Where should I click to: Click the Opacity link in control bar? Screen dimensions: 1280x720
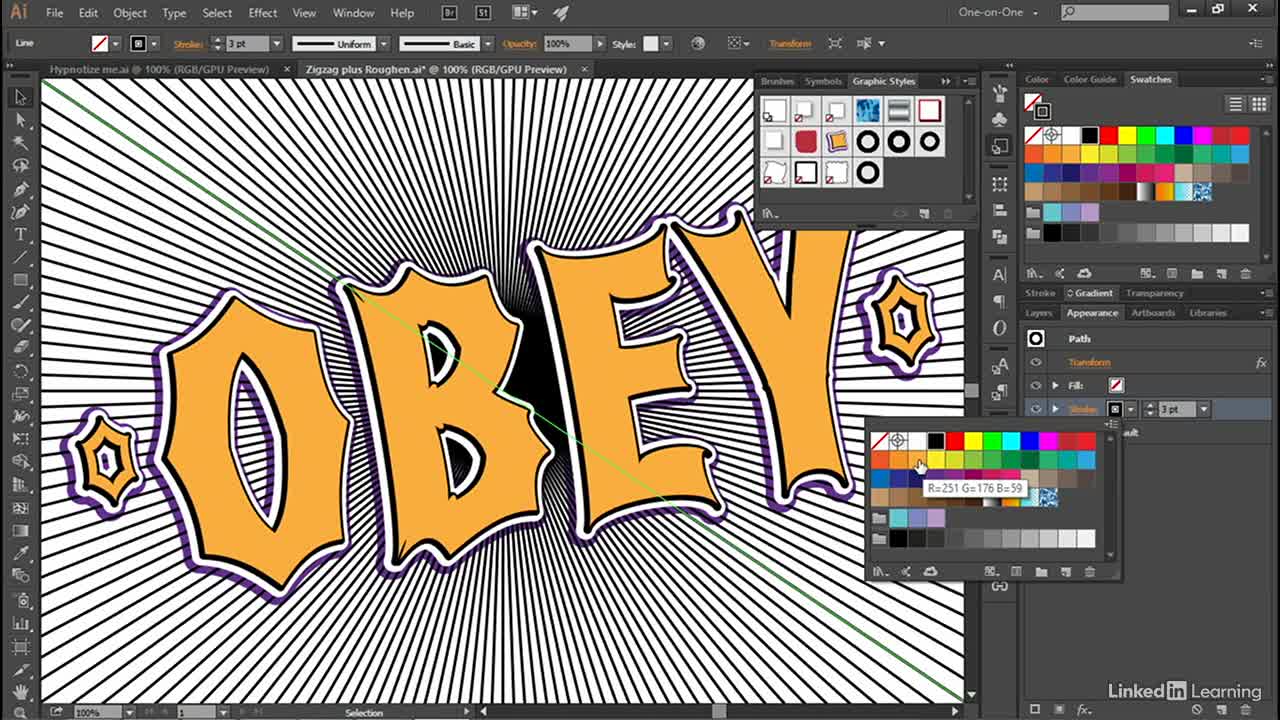pyautogui.click(x=519, y=44)
